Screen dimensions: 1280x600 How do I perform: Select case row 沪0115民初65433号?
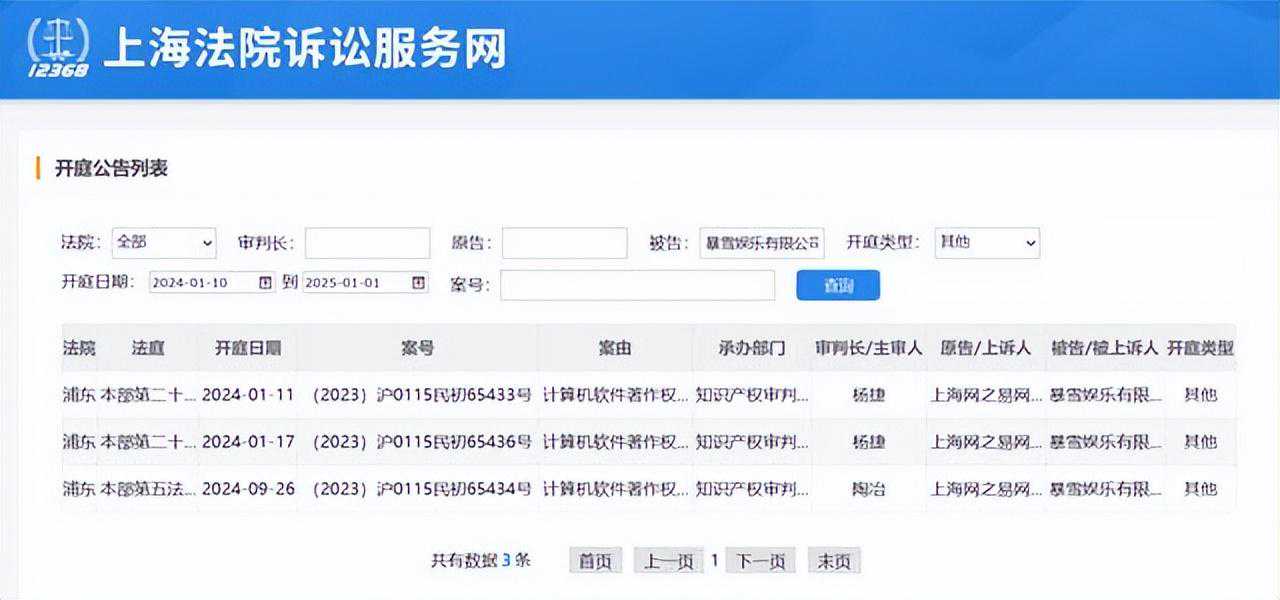point(421,395)
